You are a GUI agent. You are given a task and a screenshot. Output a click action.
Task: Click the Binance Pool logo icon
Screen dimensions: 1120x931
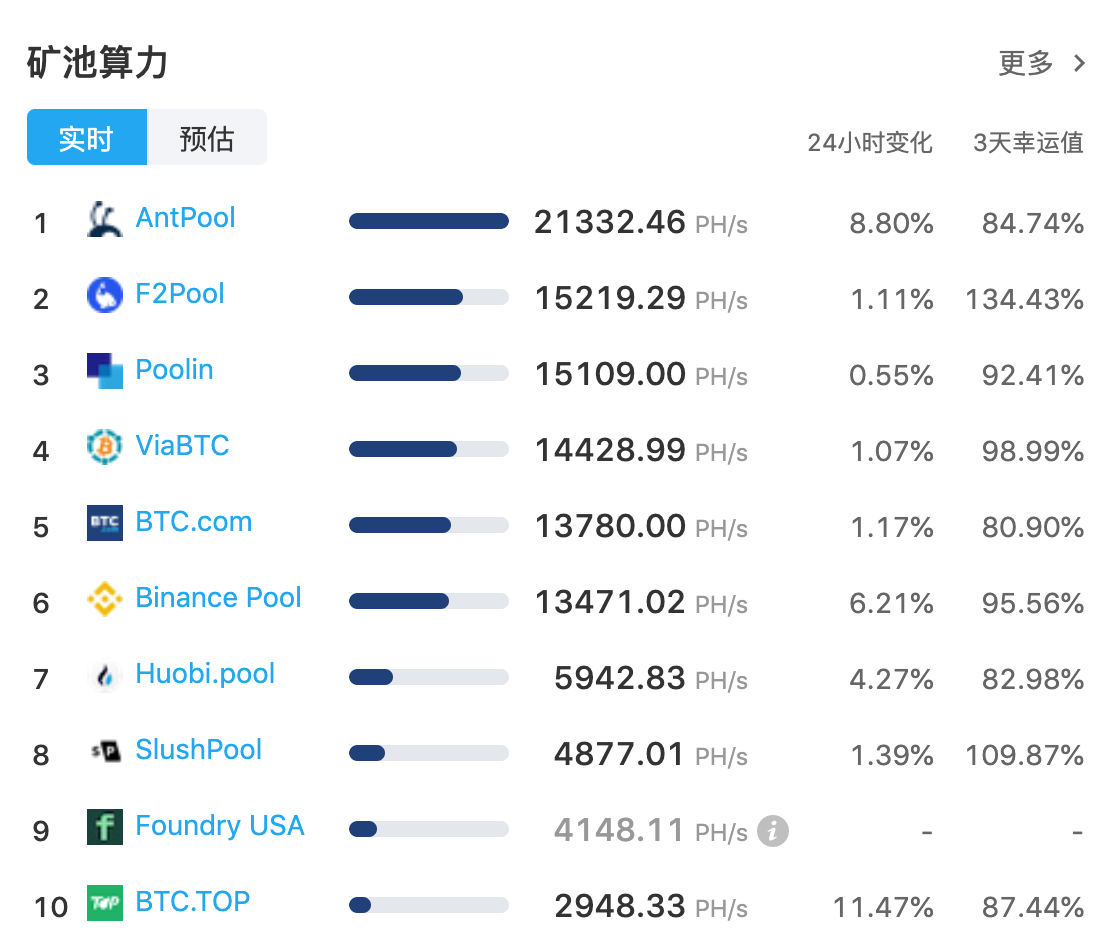click(104, 599)
